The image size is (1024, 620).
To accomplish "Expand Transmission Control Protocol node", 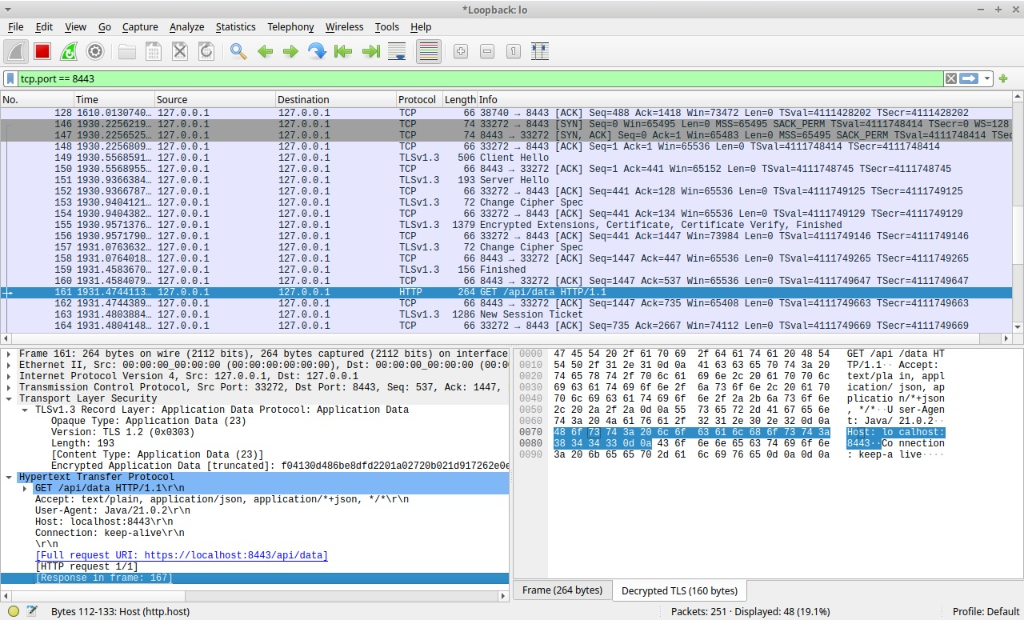I will click(x=8, y=387).
